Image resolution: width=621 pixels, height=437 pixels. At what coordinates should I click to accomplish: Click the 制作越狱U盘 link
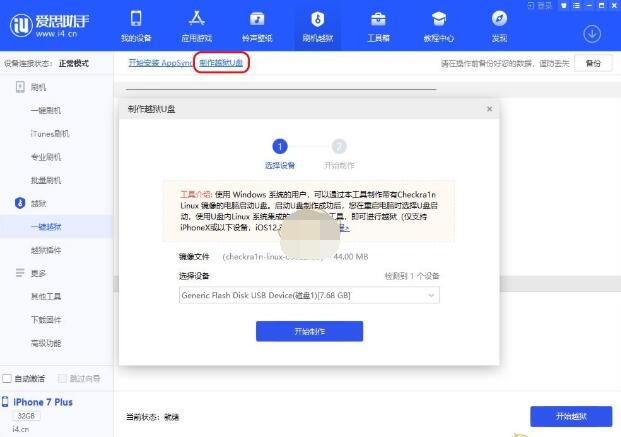pyautogui.click(x=221, y=63)
